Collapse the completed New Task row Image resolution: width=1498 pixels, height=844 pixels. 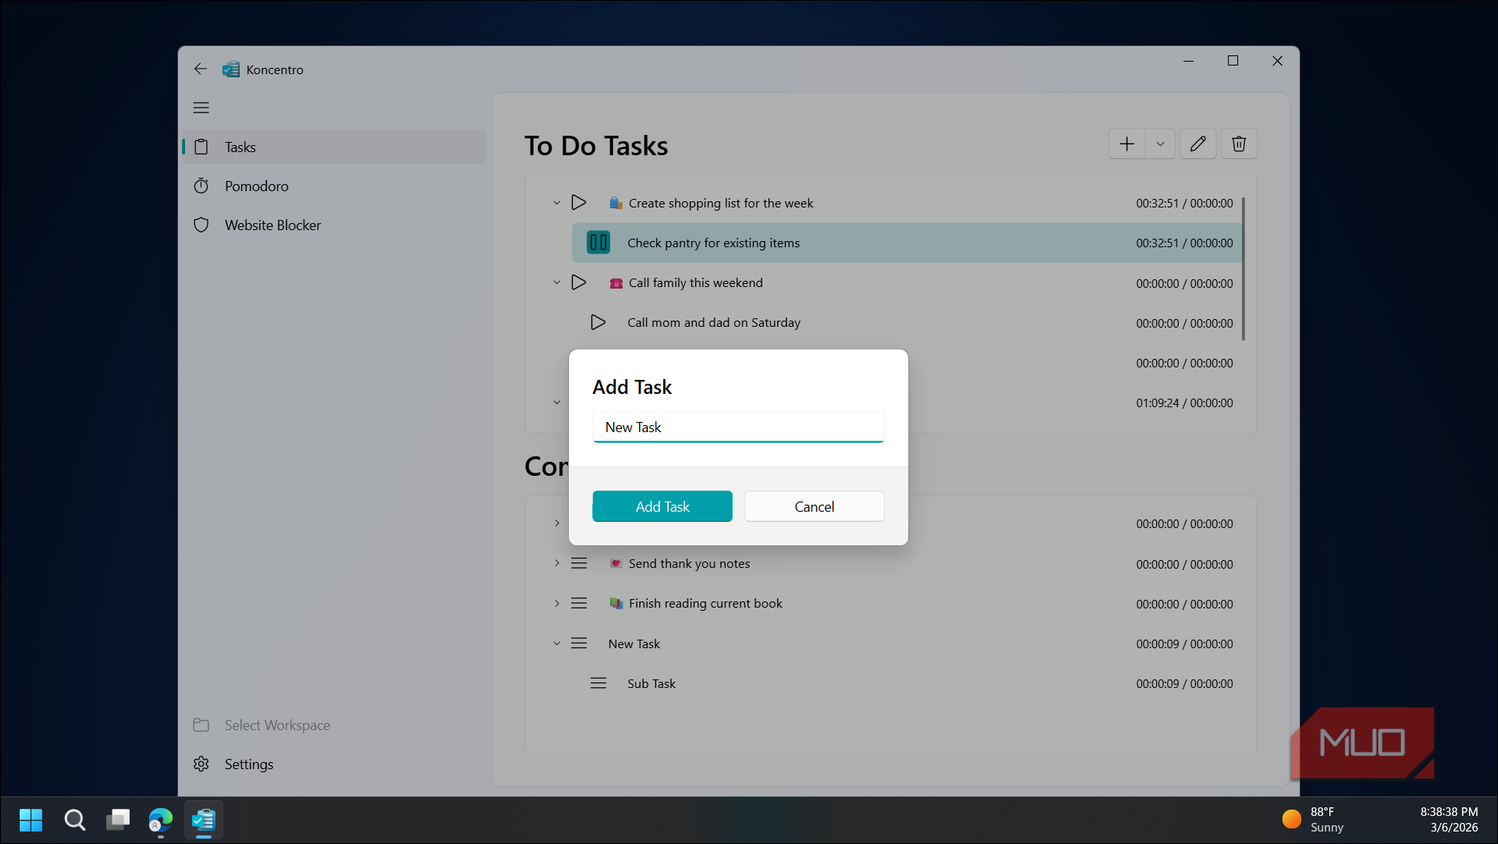(557, 643)
